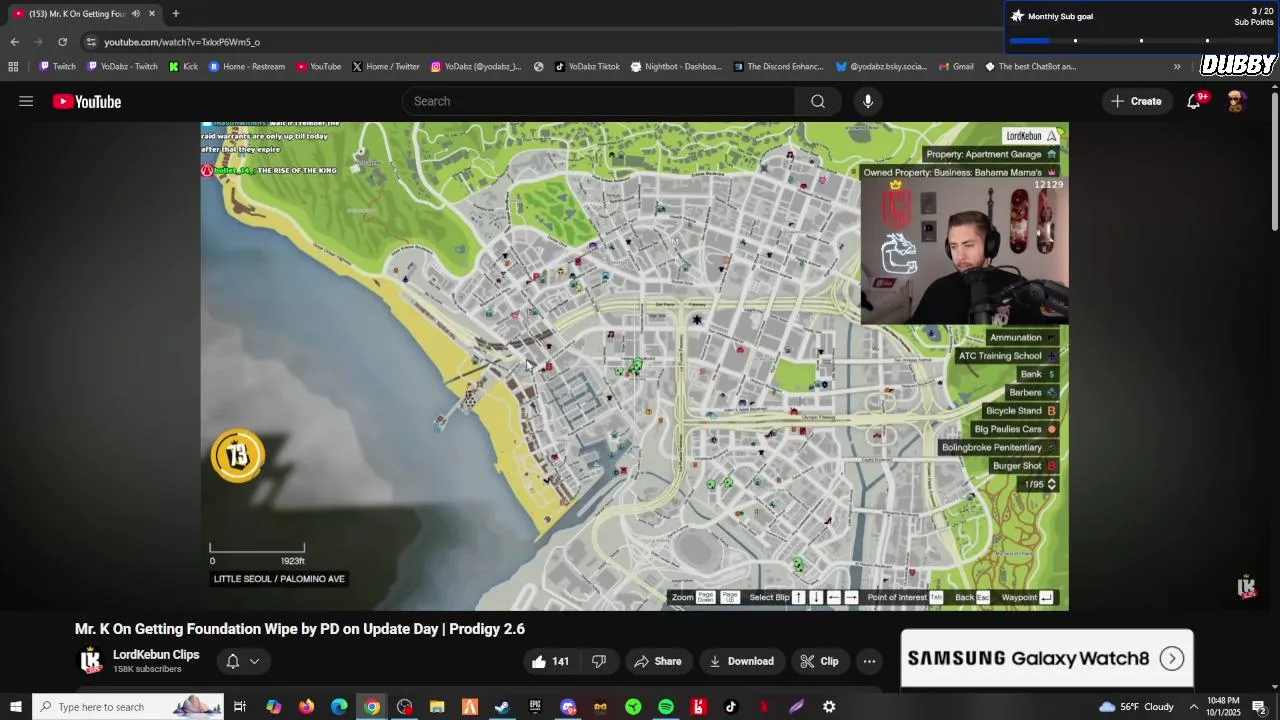Open the clock and date flyout

(1223, 706)
